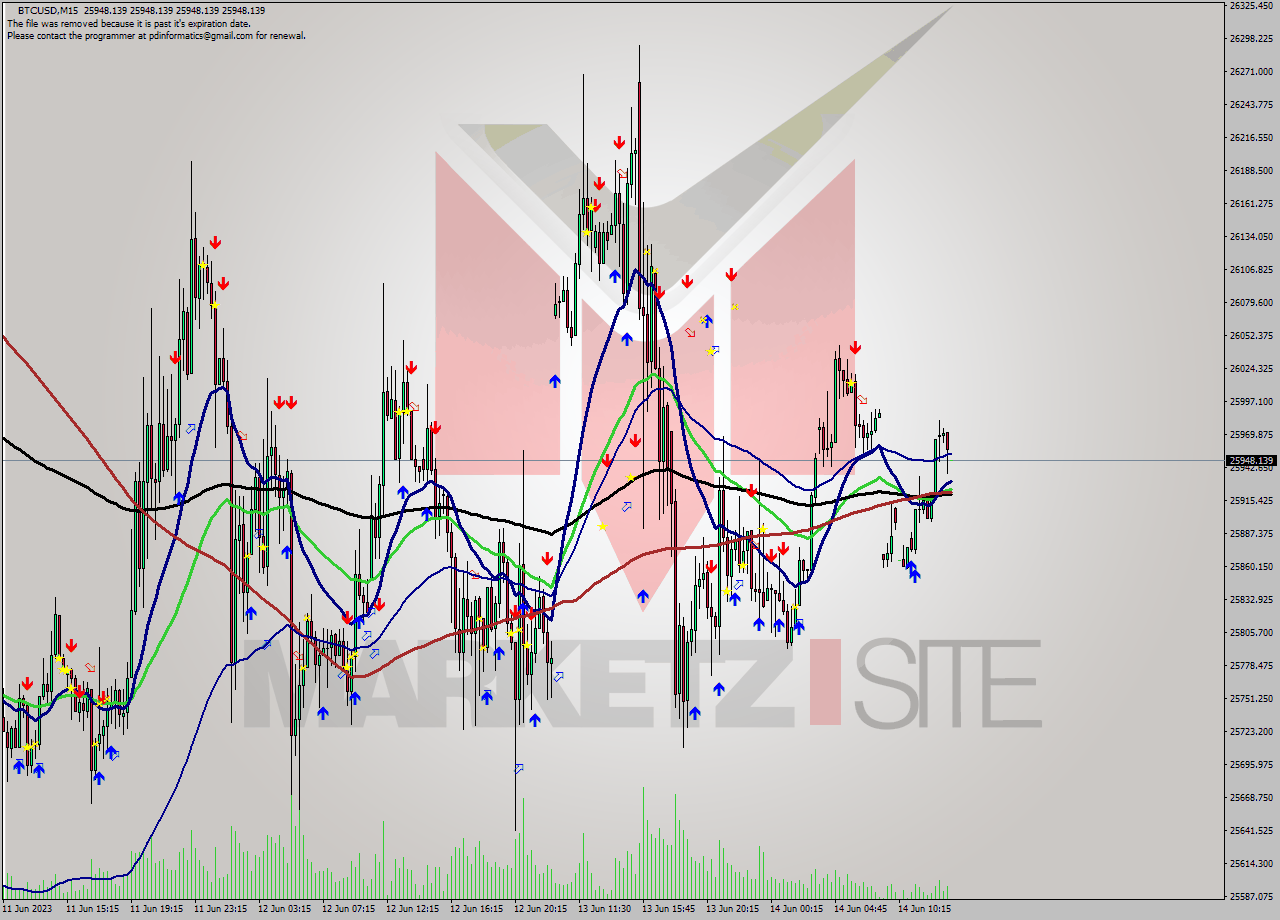Click the 25805.700 price axis label
1280x920 pixels.
1252,633
